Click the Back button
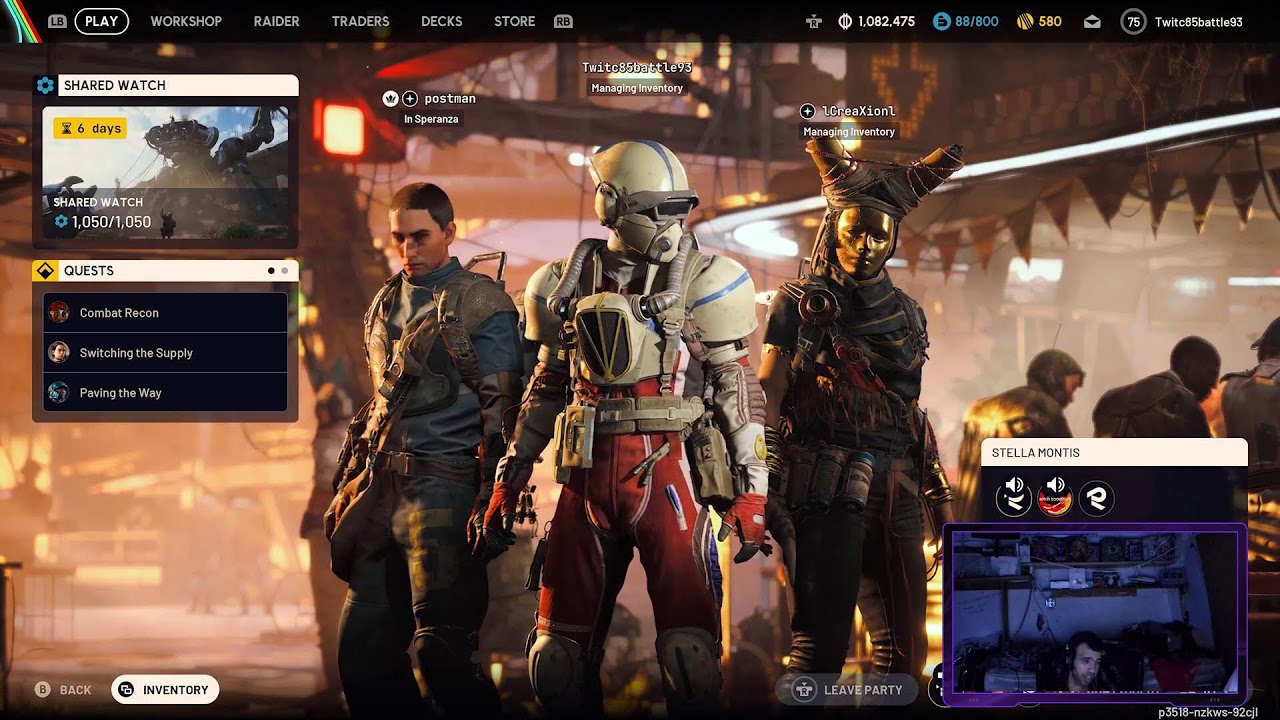The width and height of the screenshot is (1280, 720). pyautogui.click(x=63, y=690)
